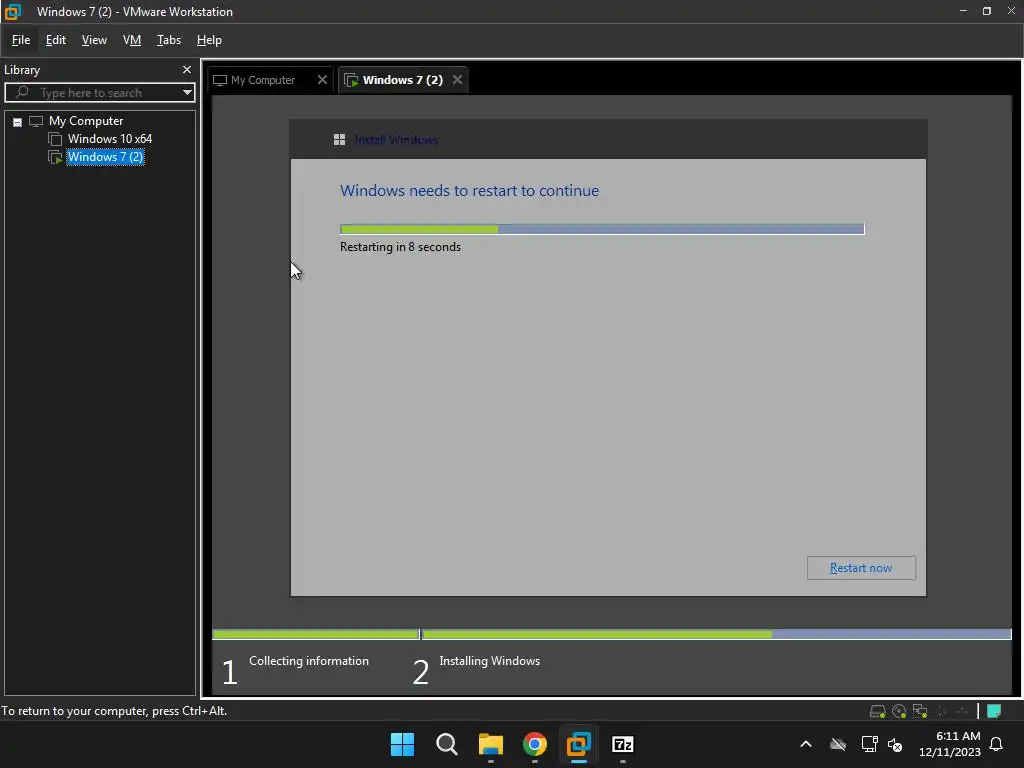Click the 'Installing Windows' step label
1024x768 pixels.
point(489,661)
